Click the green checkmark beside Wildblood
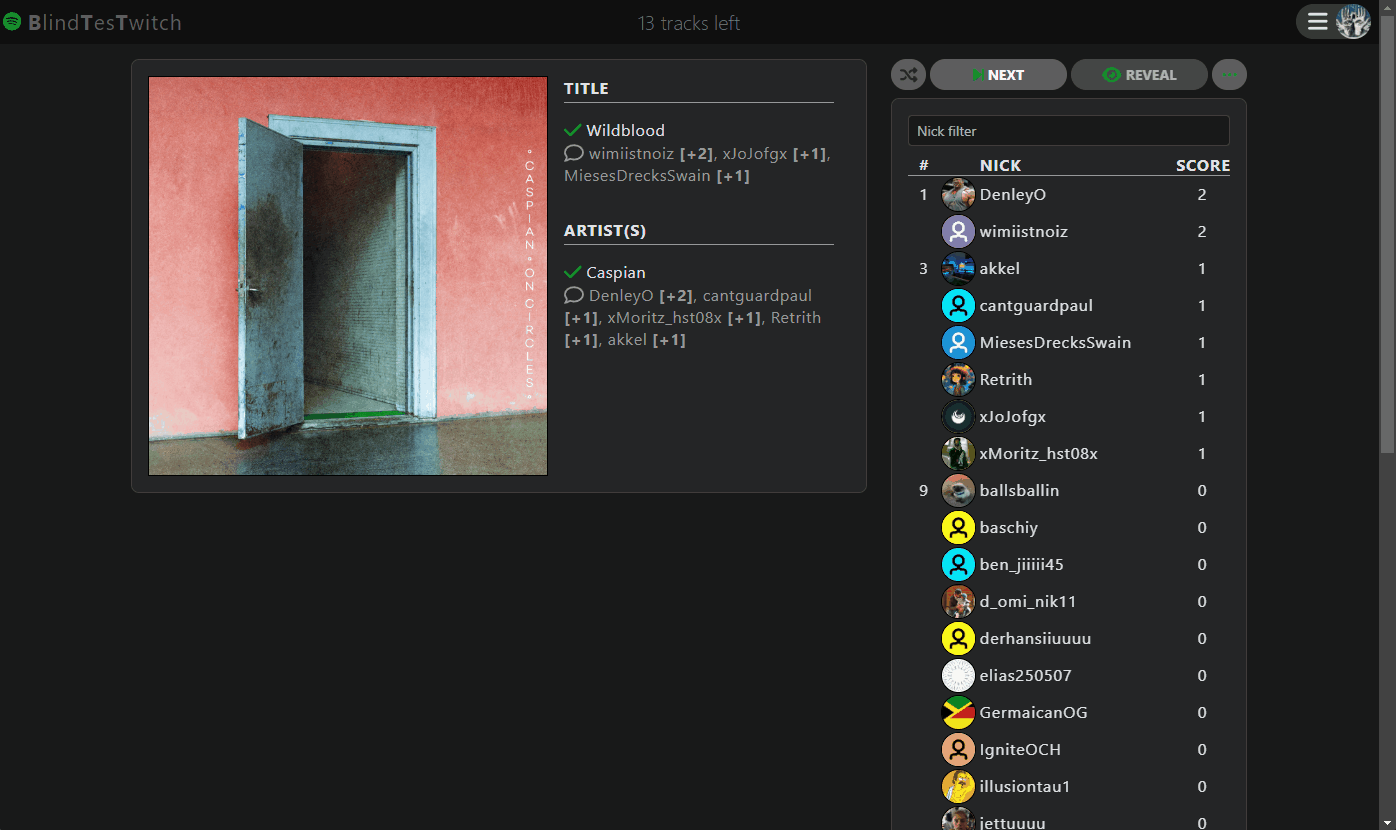 point(573,130)
